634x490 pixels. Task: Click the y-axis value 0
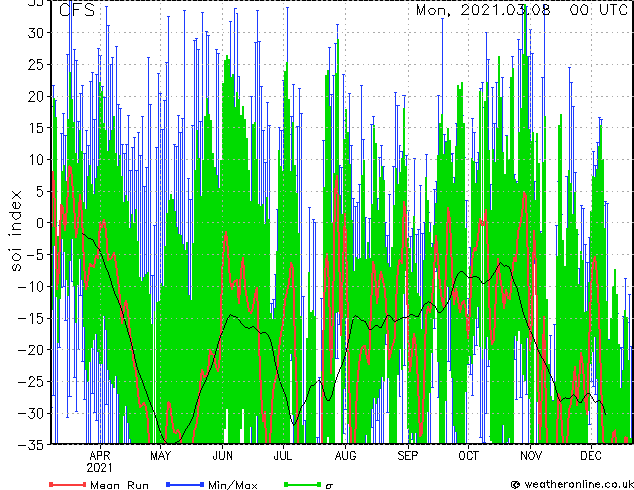click(40, 223)
